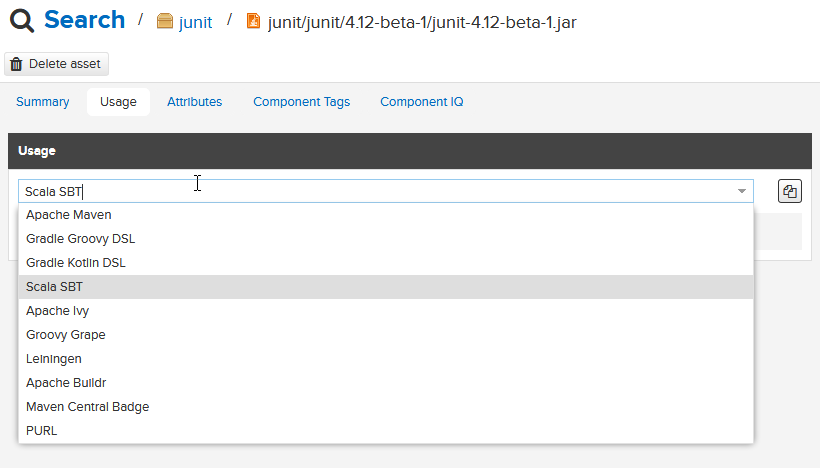Screen dimensions: 820x468
Task: Click the jar file asset icon
Action: tap(253, 21)
